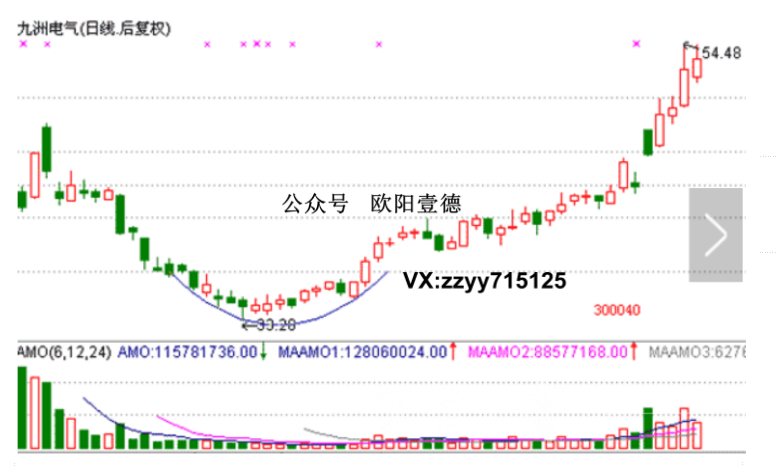776x466 pixels.
Task: Click the low price label 30.28
Action: tap(276, 325)
